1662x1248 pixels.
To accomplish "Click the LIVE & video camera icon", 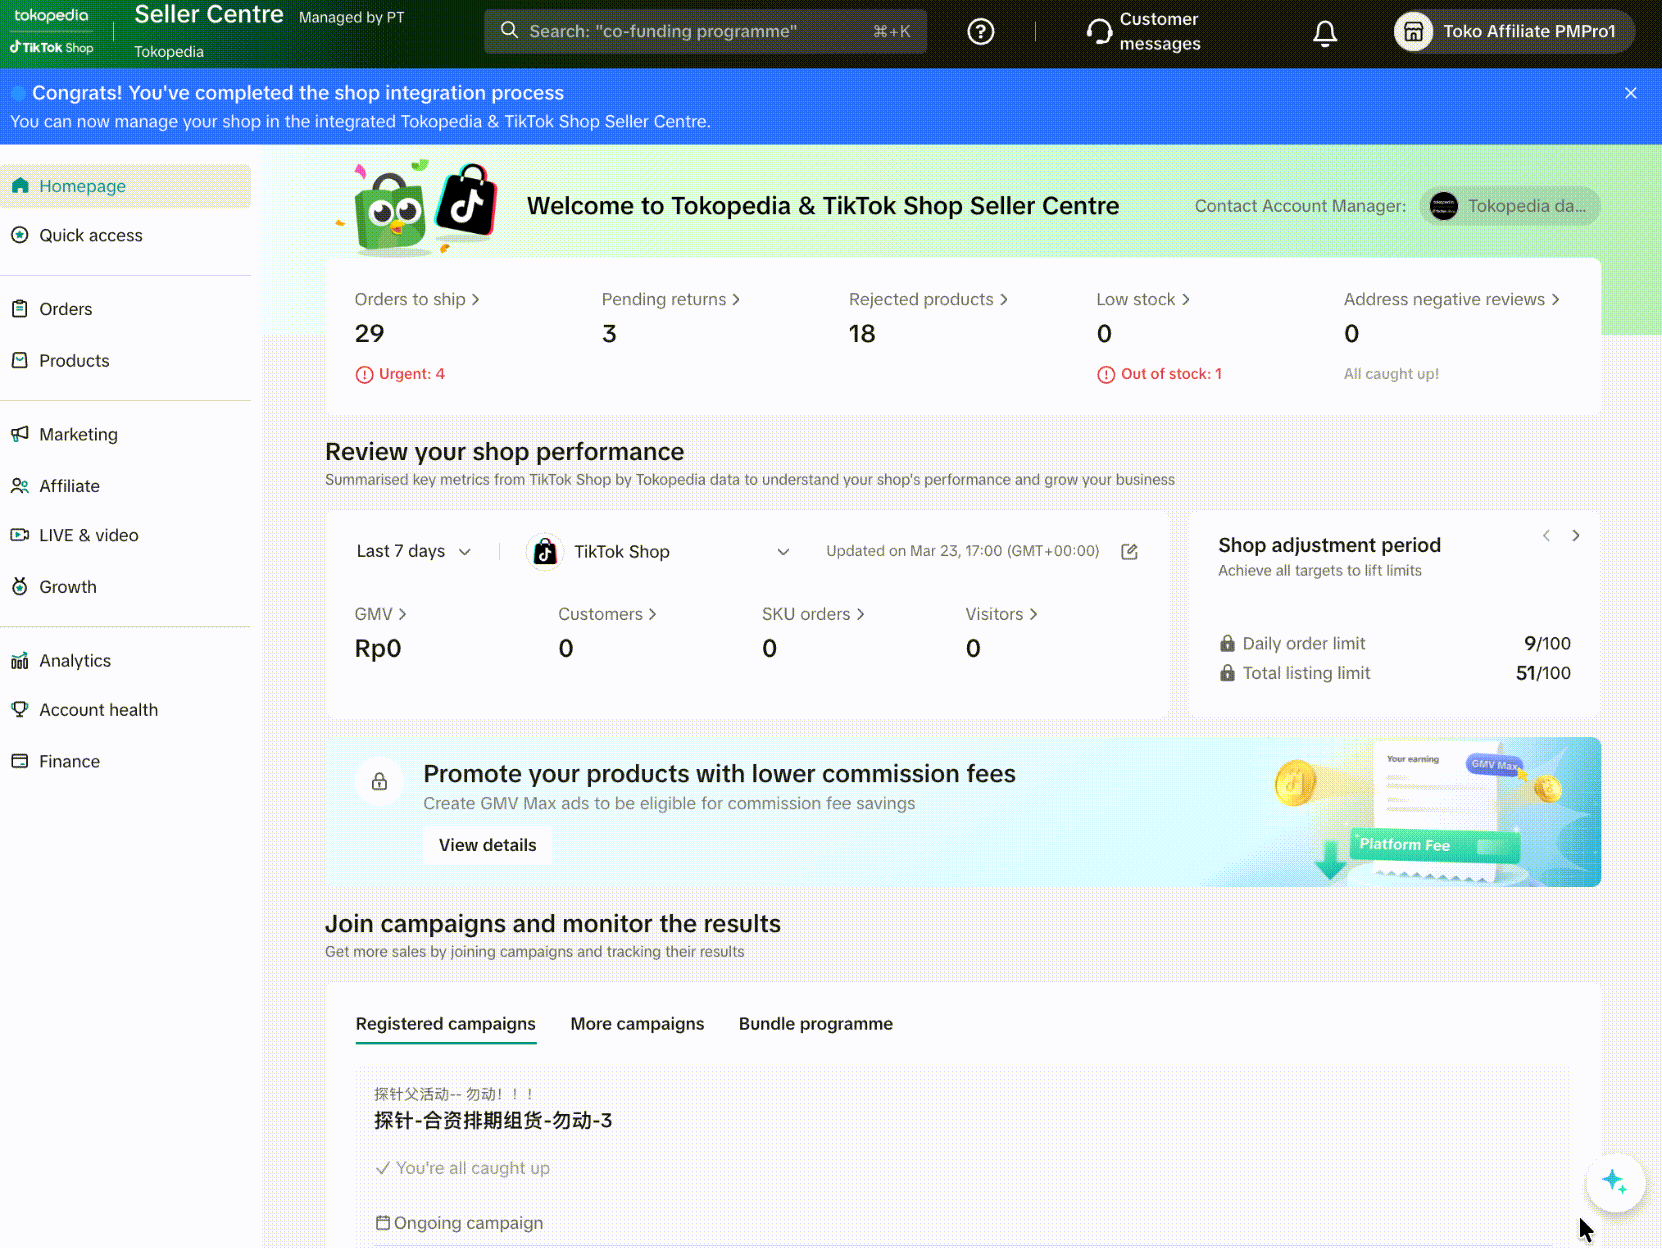I will pyautogui.click(x=20, y=535).
